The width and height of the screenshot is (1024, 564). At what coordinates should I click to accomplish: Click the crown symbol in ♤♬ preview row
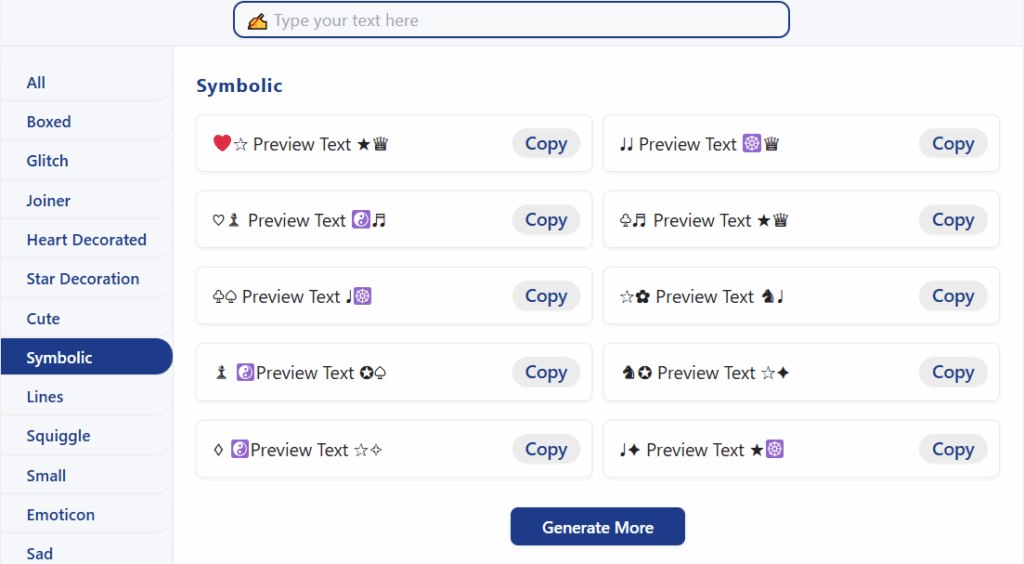[780, 220]
